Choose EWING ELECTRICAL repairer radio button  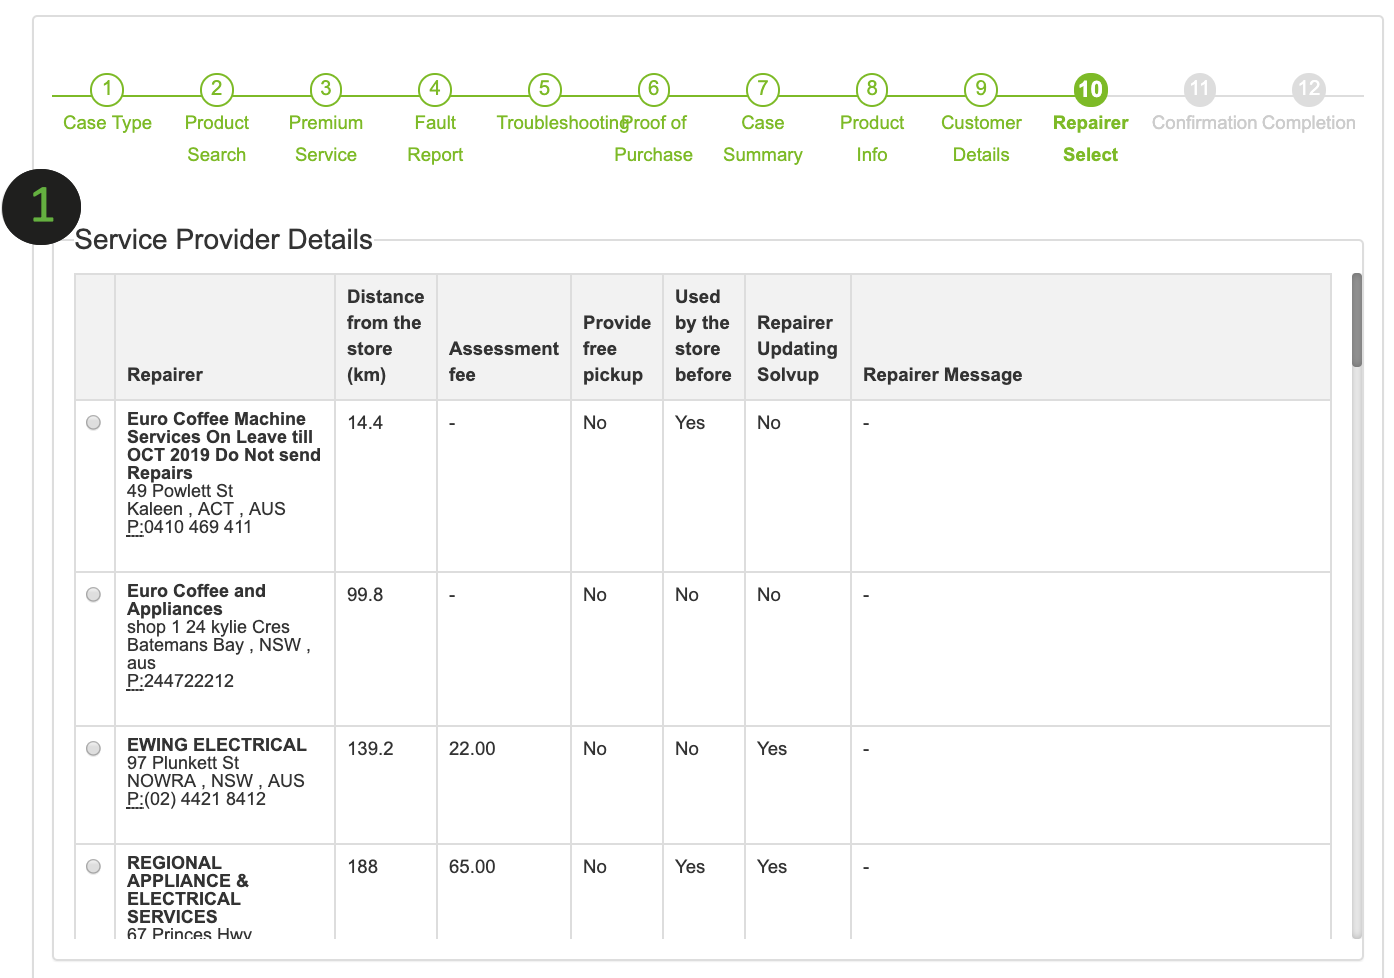(x=94, y=749)
